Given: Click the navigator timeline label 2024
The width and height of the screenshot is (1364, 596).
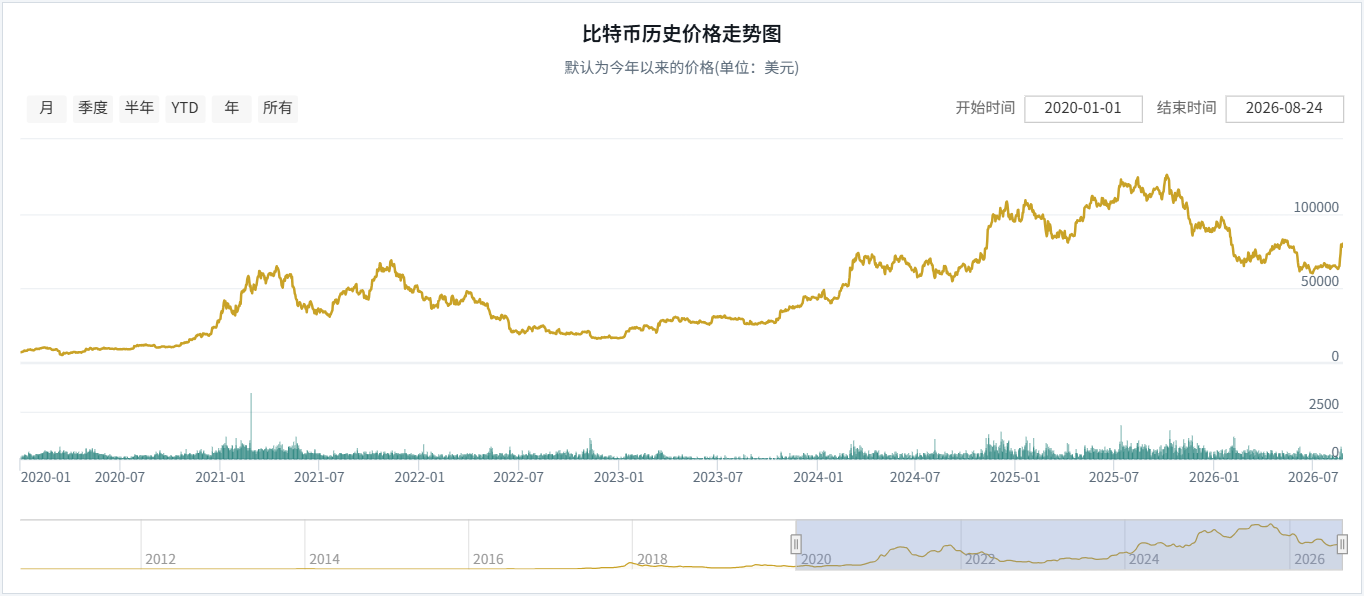Looking at the screenshot, I should pos(1145,560).
